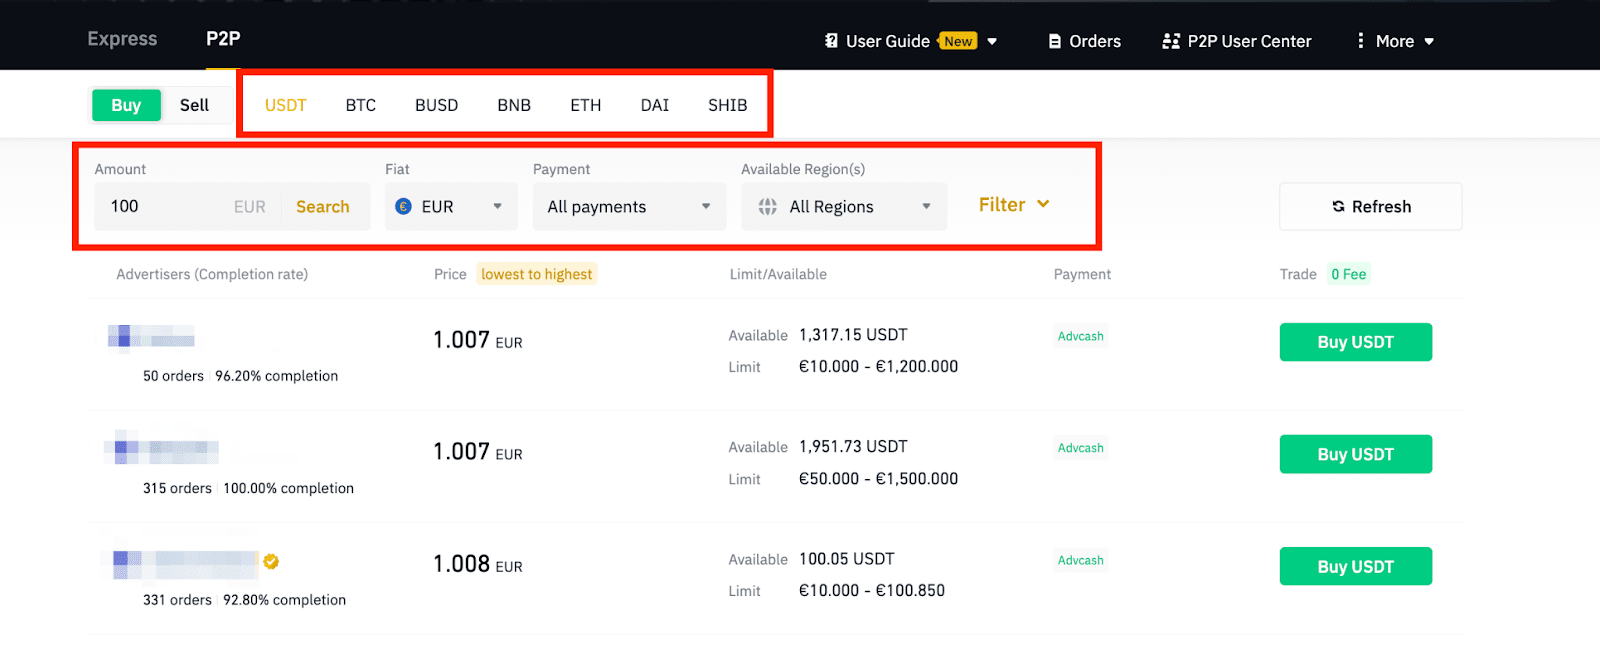Select the BTC coin tab
The width and height of the screenshot is (1600, 650).
(361, 105)
